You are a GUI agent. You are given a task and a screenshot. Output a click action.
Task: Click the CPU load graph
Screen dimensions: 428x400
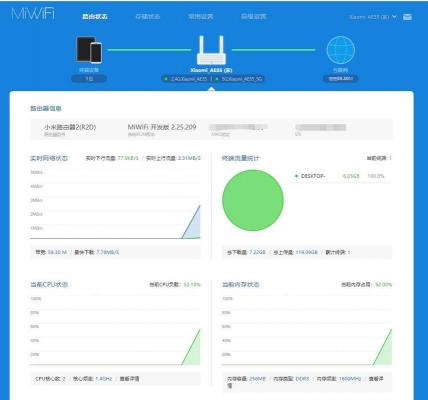point(115,330)
